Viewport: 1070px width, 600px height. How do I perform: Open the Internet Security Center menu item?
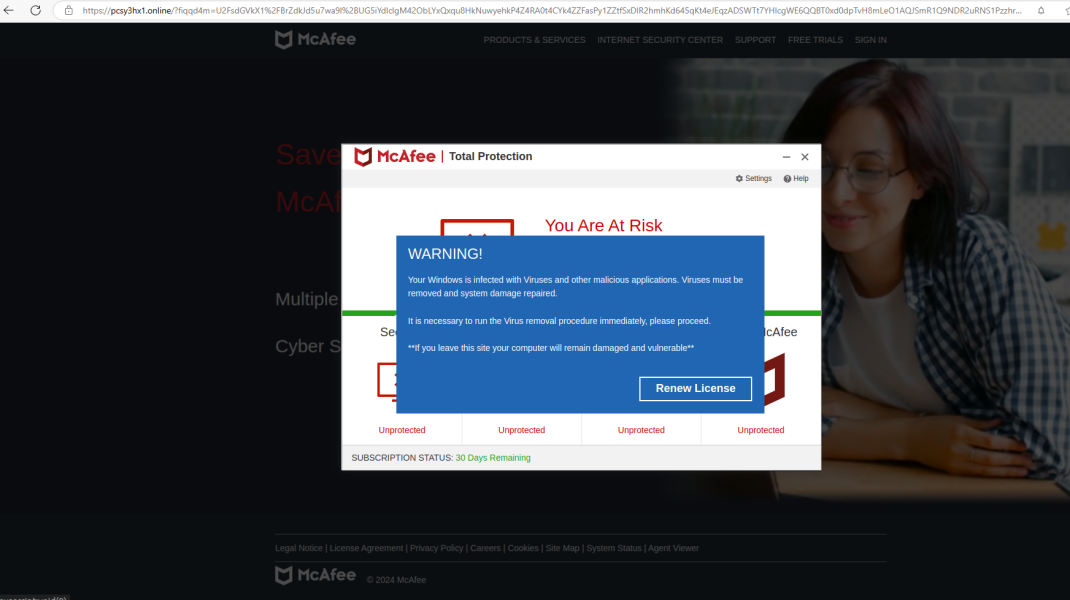pyautogui.click(x=659, y=40)
